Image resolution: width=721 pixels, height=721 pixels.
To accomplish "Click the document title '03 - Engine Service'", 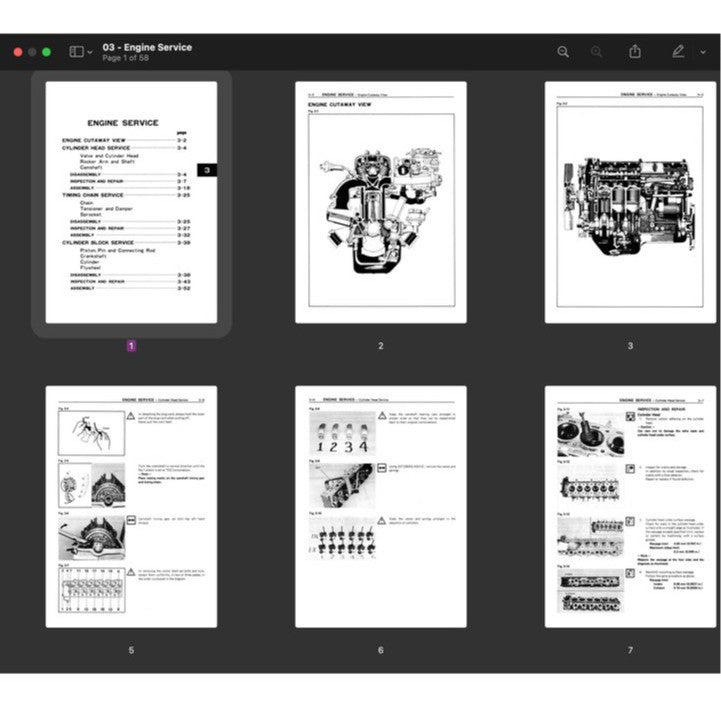I will pos(147,47).
